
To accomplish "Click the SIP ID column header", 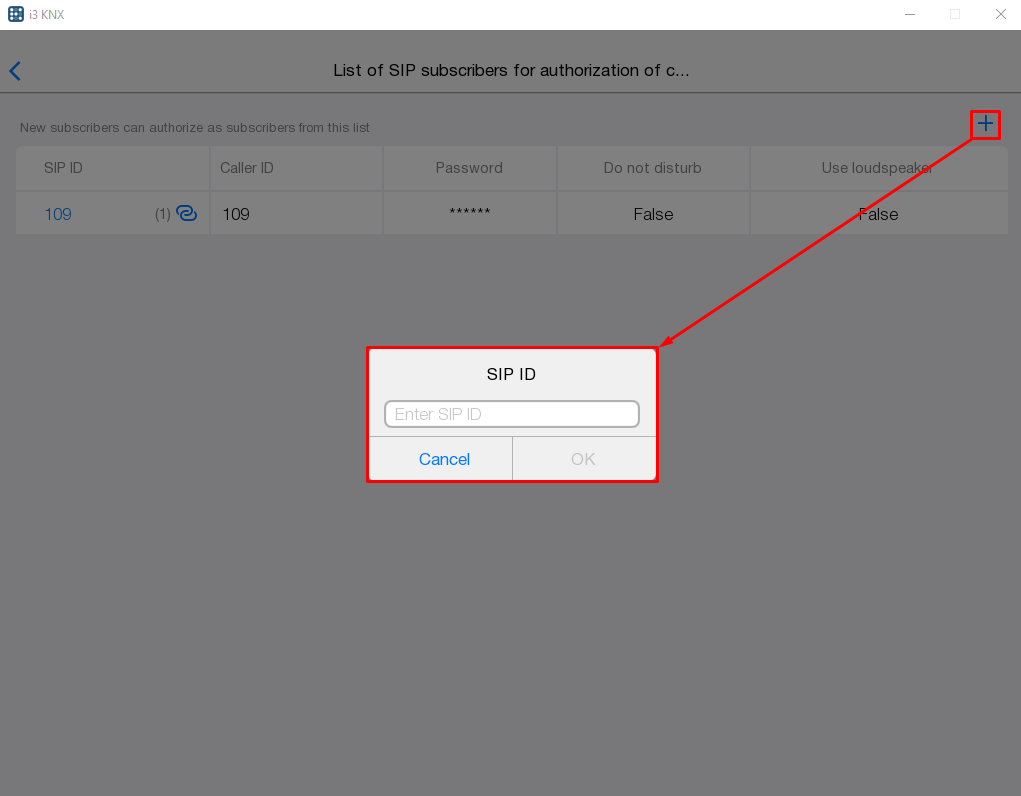I will (63, 168).
